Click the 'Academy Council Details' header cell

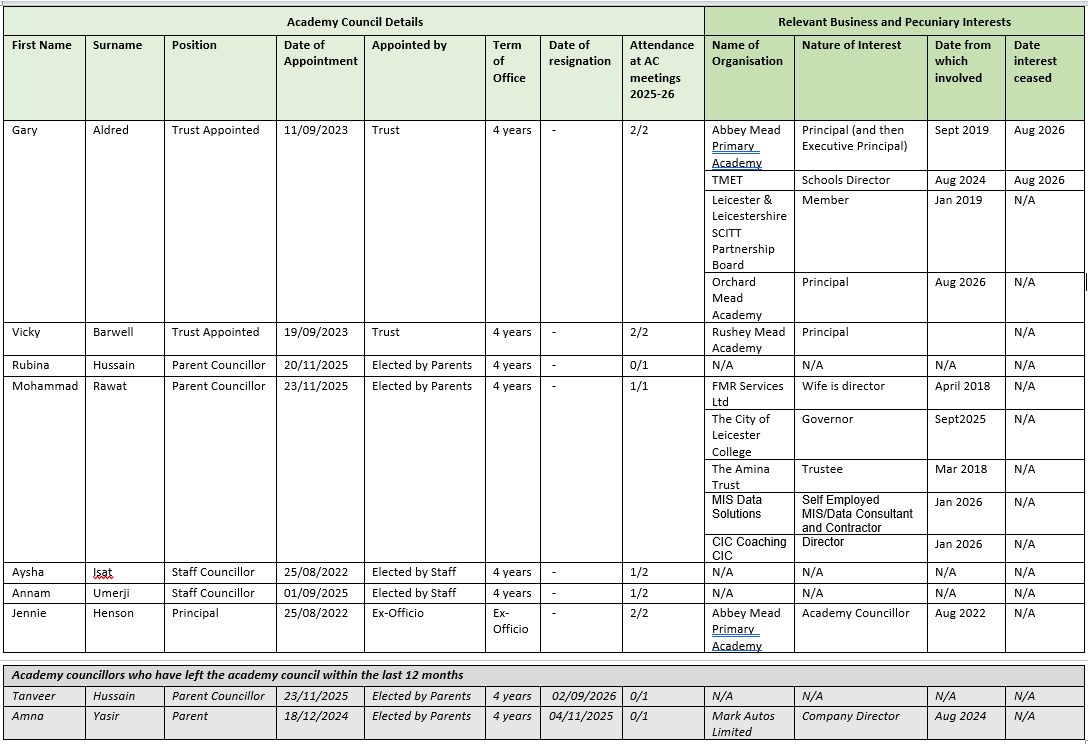click(x=355, y=22)
